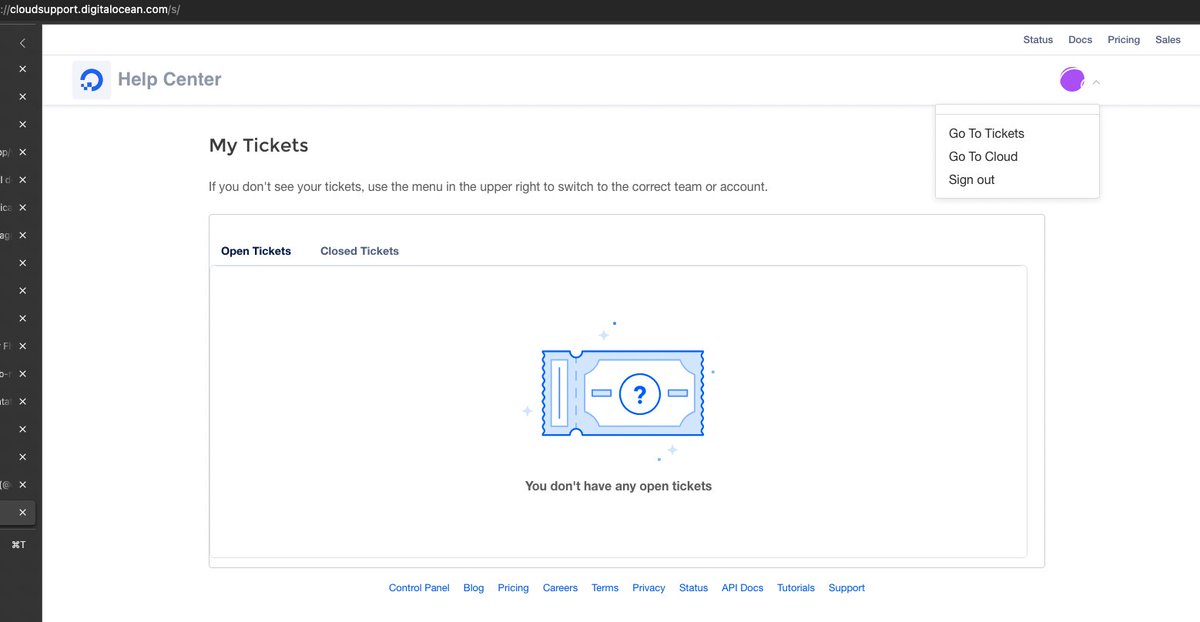Viewport: 1200px width, 622px height.
Task: Collapse the browser sidebar with the back chevron
Action: (22, 43)
